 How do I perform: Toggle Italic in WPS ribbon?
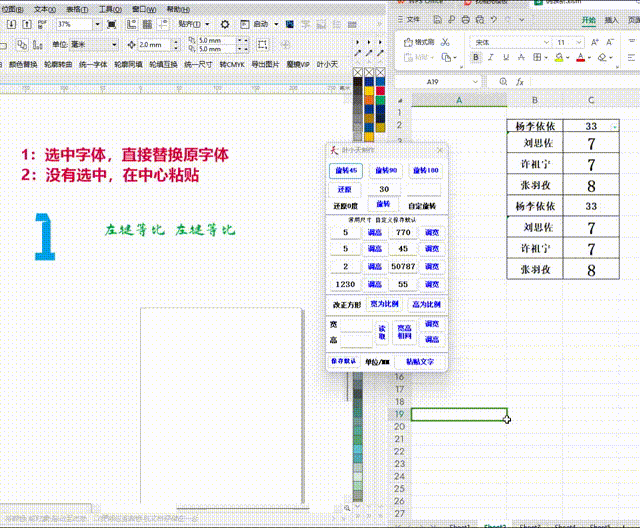[491, 58]
